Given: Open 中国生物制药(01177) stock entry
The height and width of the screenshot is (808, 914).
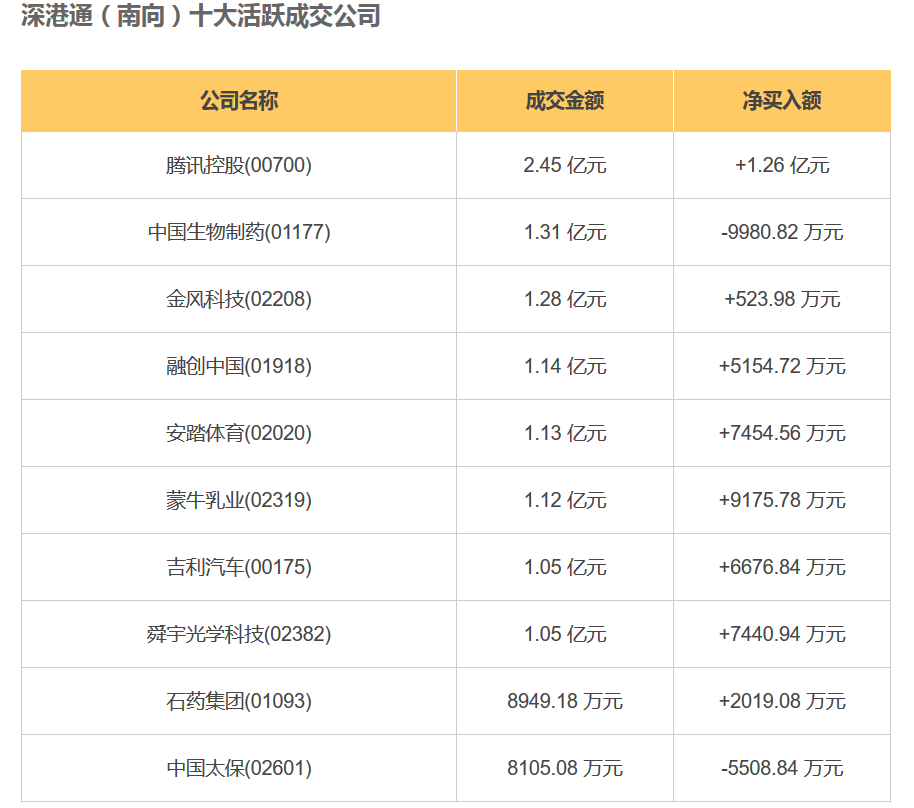Looking at the screenshot, I should 239,233.
